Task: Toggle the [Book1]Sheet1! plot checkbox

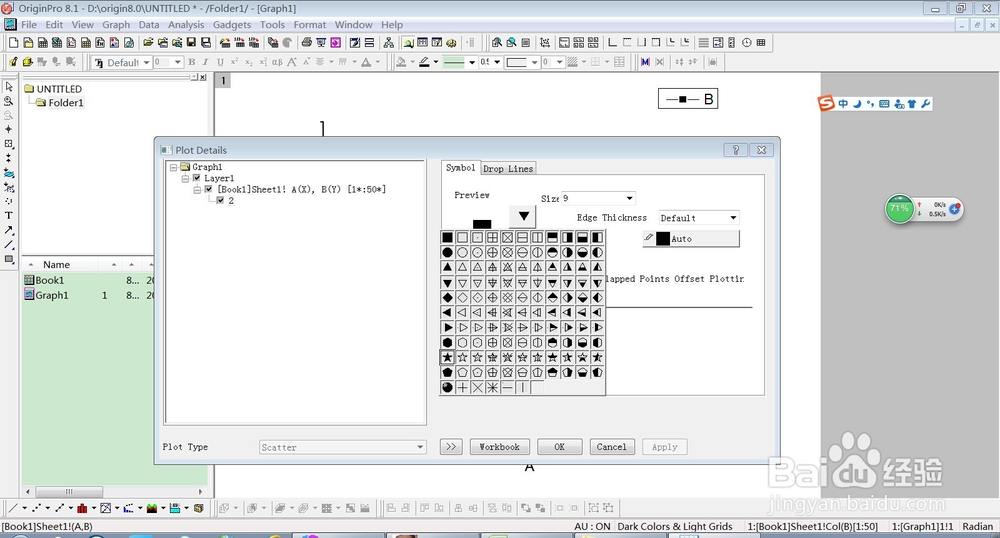Action: [209, 189]
